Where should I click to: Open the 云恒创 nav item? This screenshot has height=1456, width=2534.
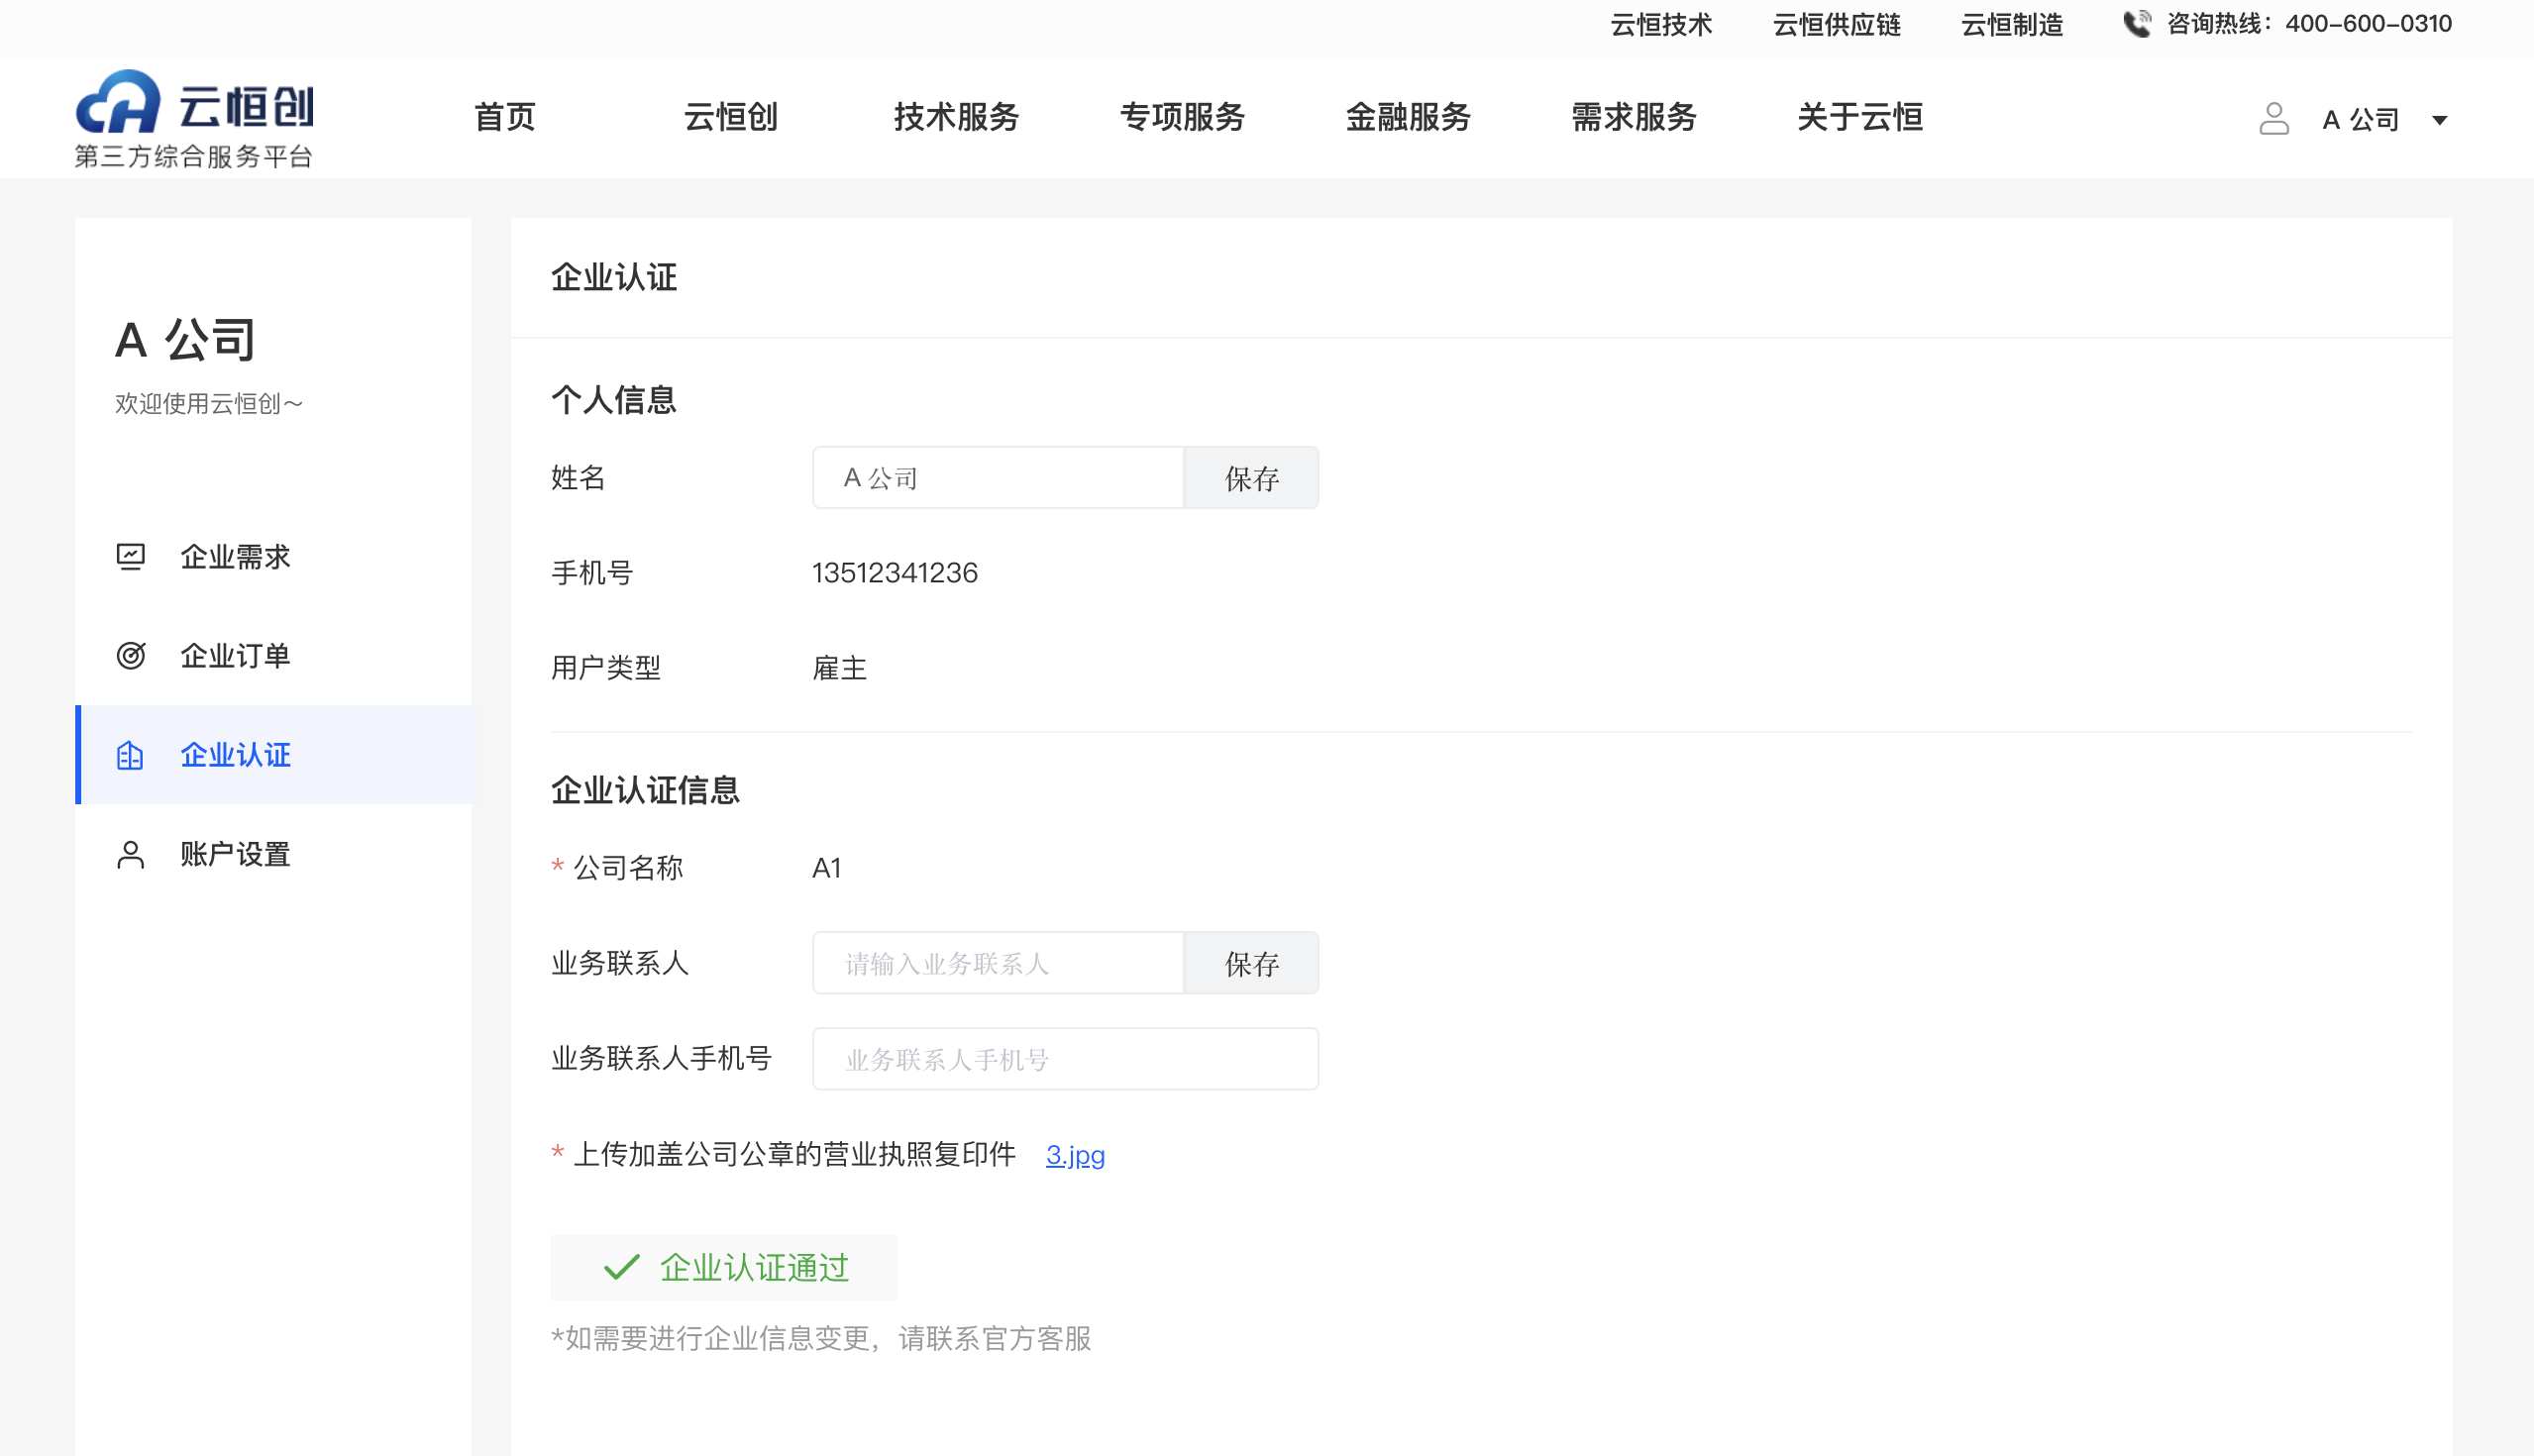tap(730, 117)
